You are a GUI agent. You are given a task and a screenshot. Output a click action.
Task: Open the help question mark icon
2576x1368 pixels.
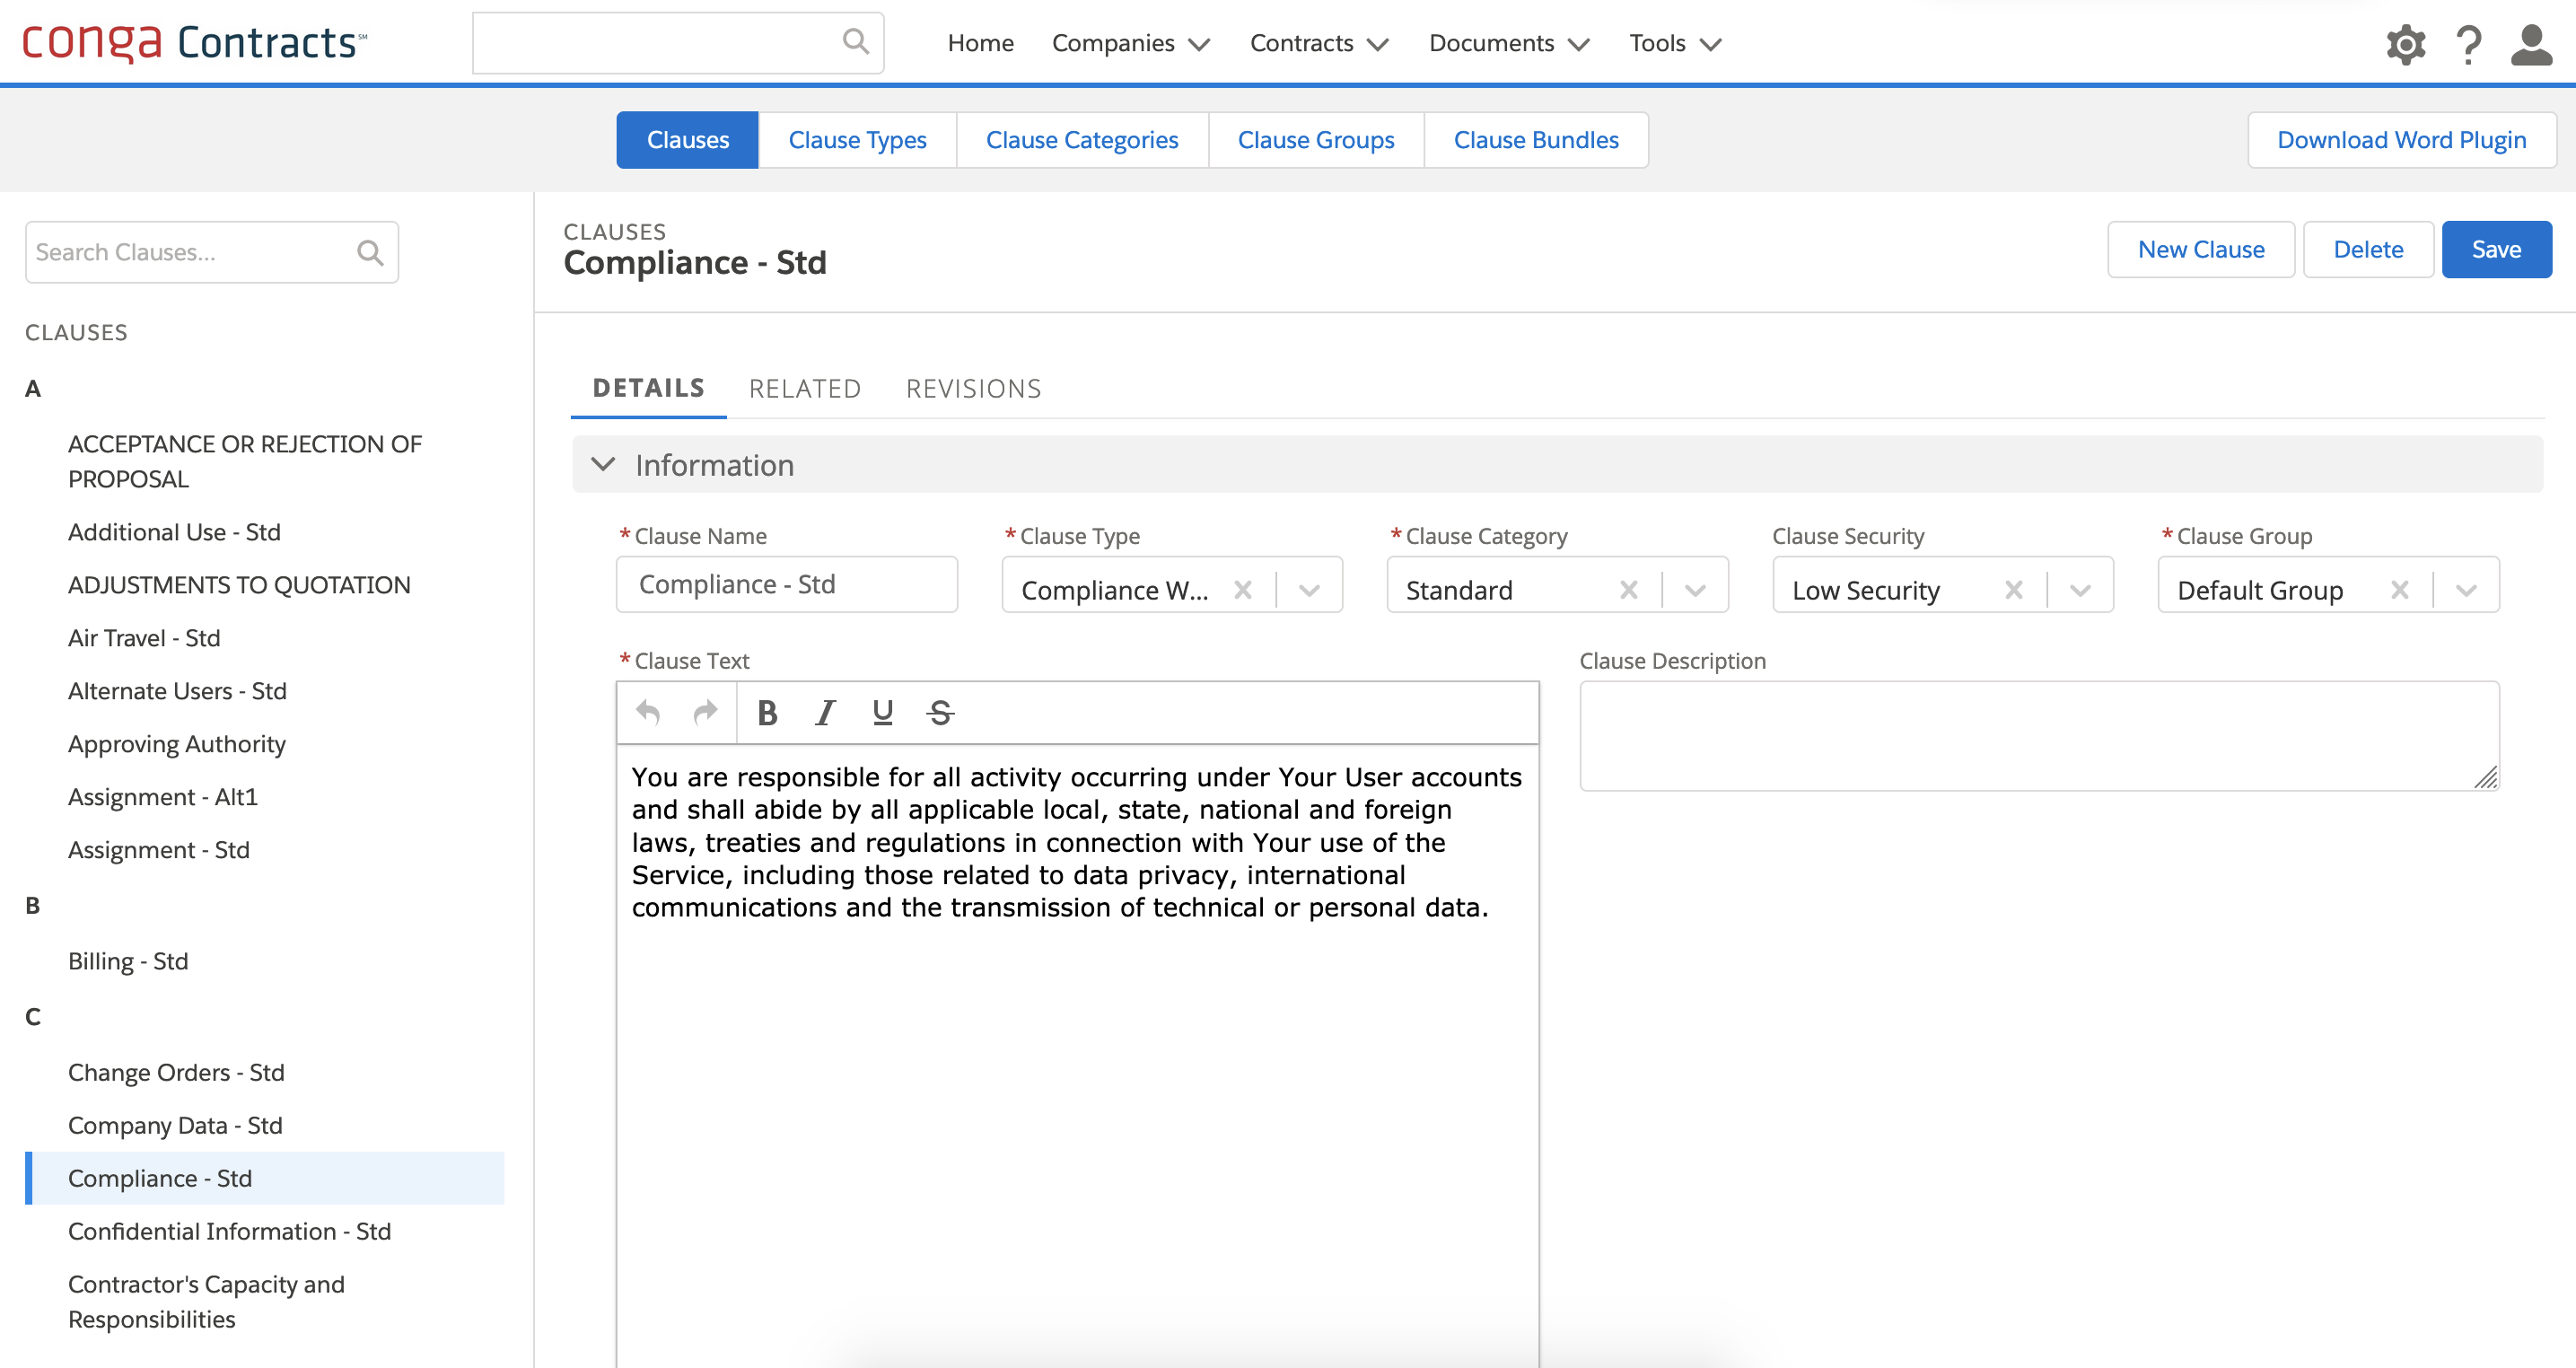coord(2468,44)
